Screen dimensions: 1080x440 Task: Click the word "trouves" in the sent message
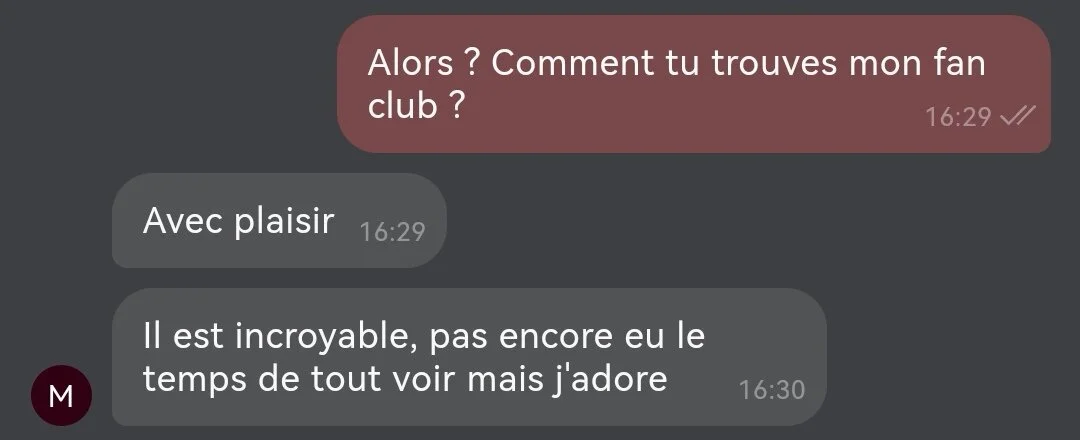(x=775, y=65)
